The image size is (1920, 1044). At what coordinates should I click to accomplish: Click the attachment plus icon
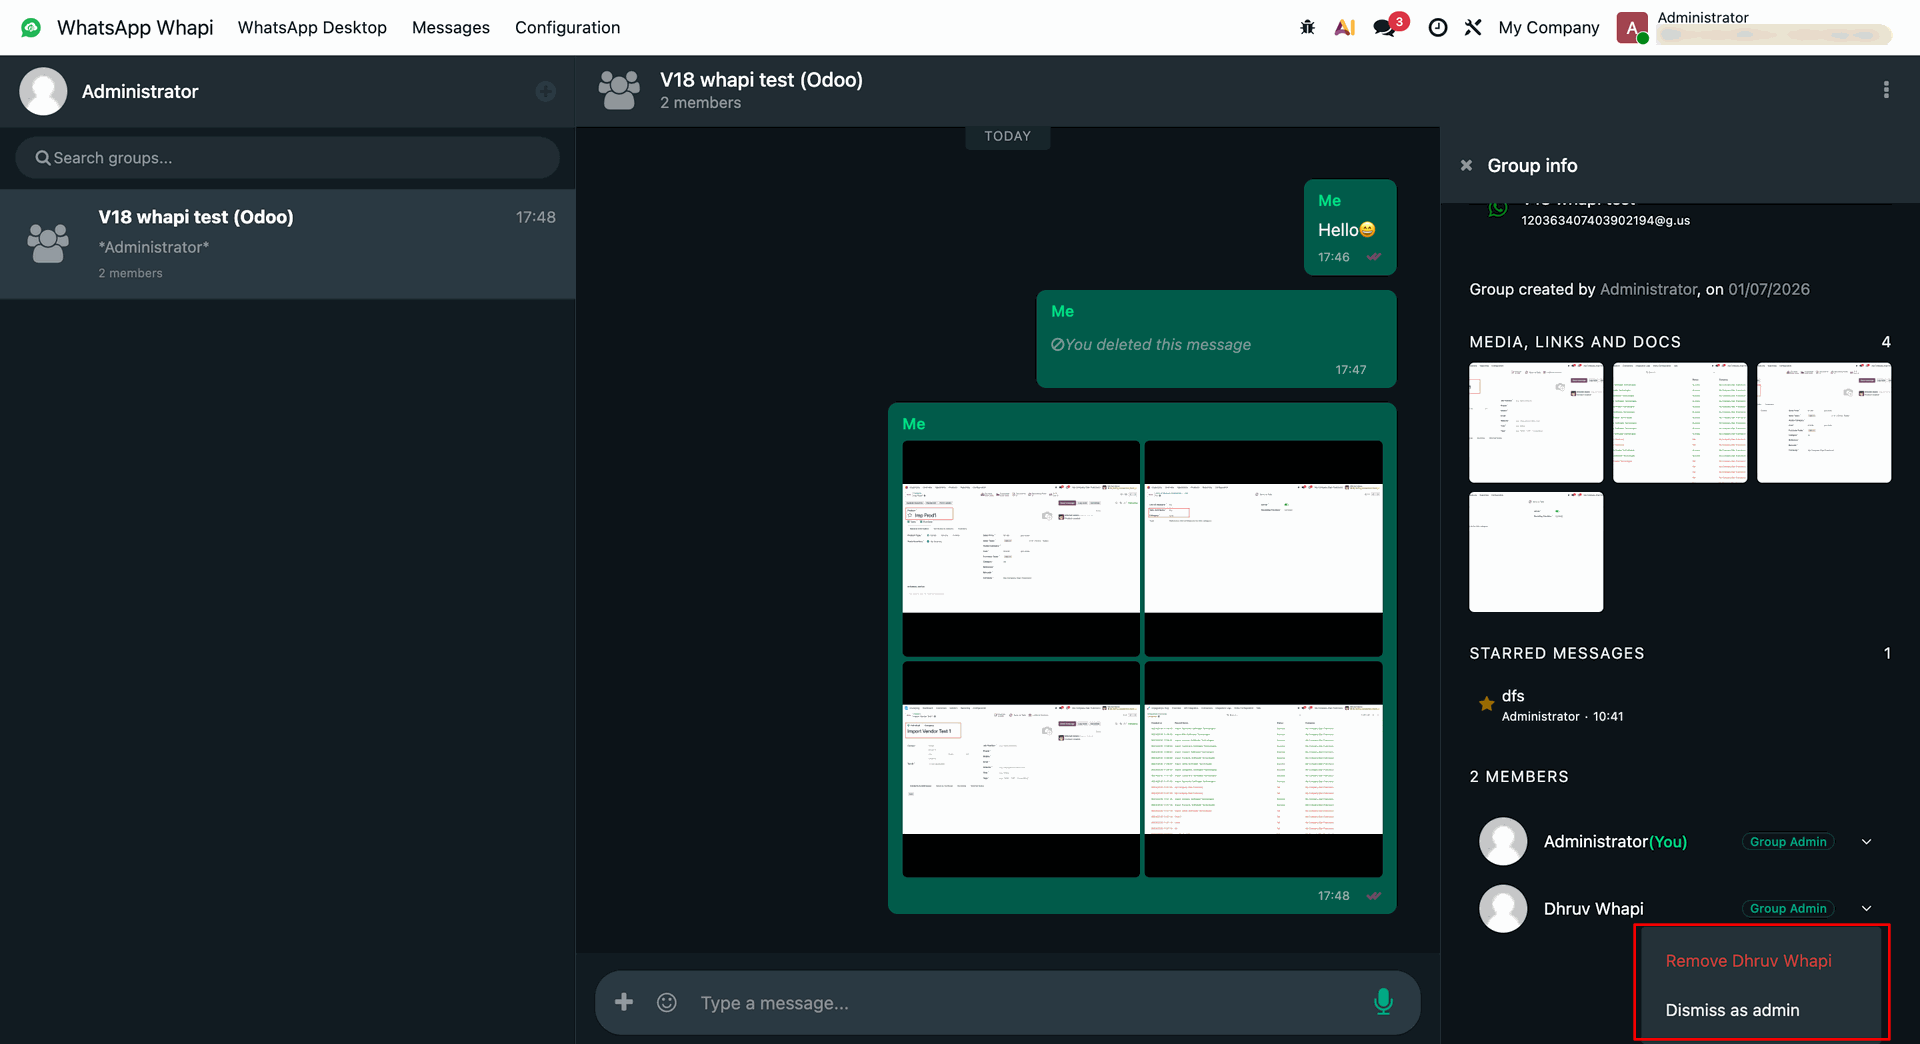pos(624,1002)
